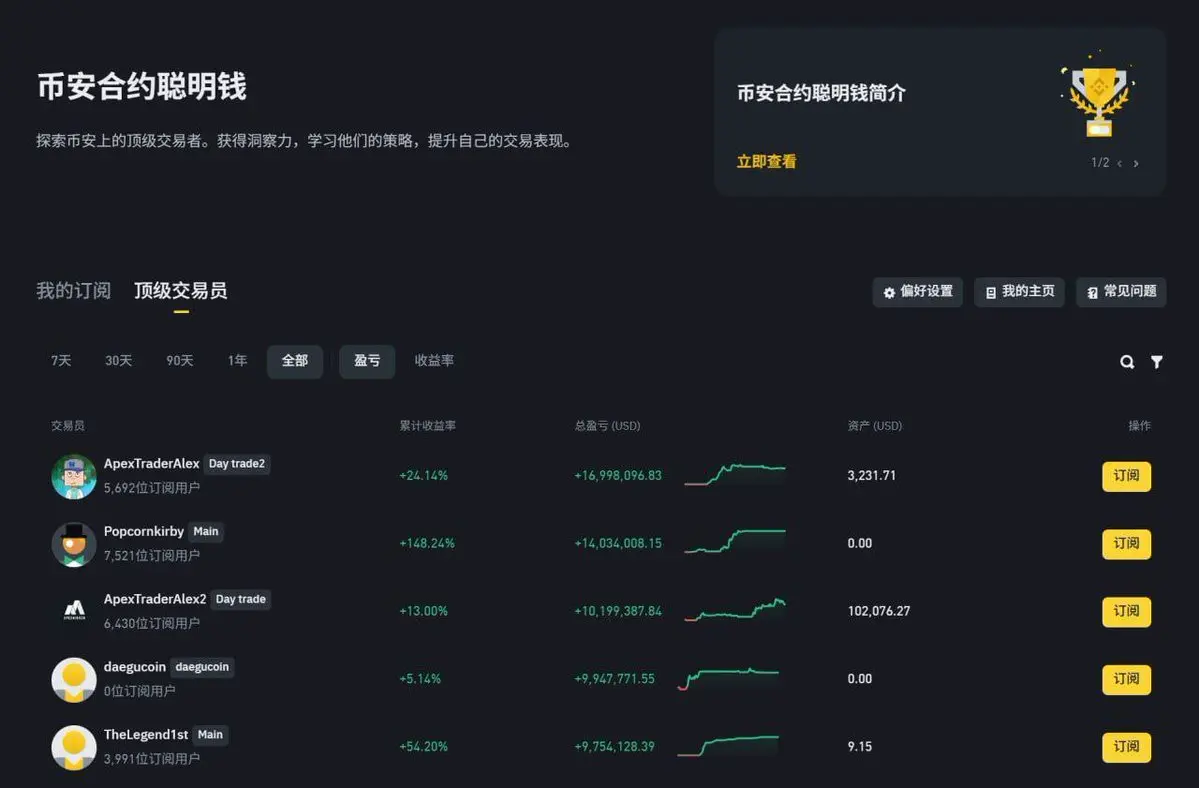
Task: Select 1年 time range
Action: click(237, 360)
